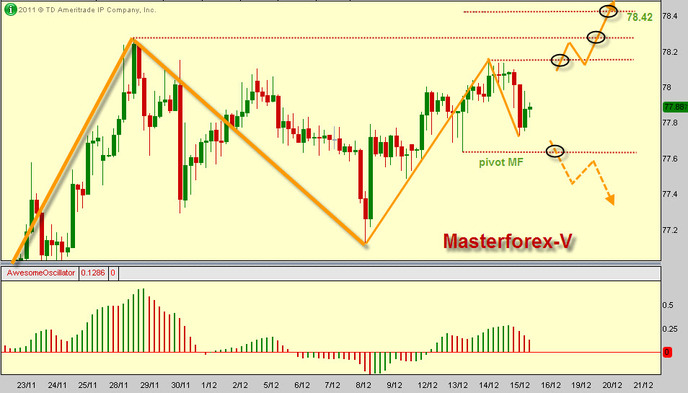Click the oval marker on pivot MF line
This screenshot has width=688, height=393.
pos(555,152)
